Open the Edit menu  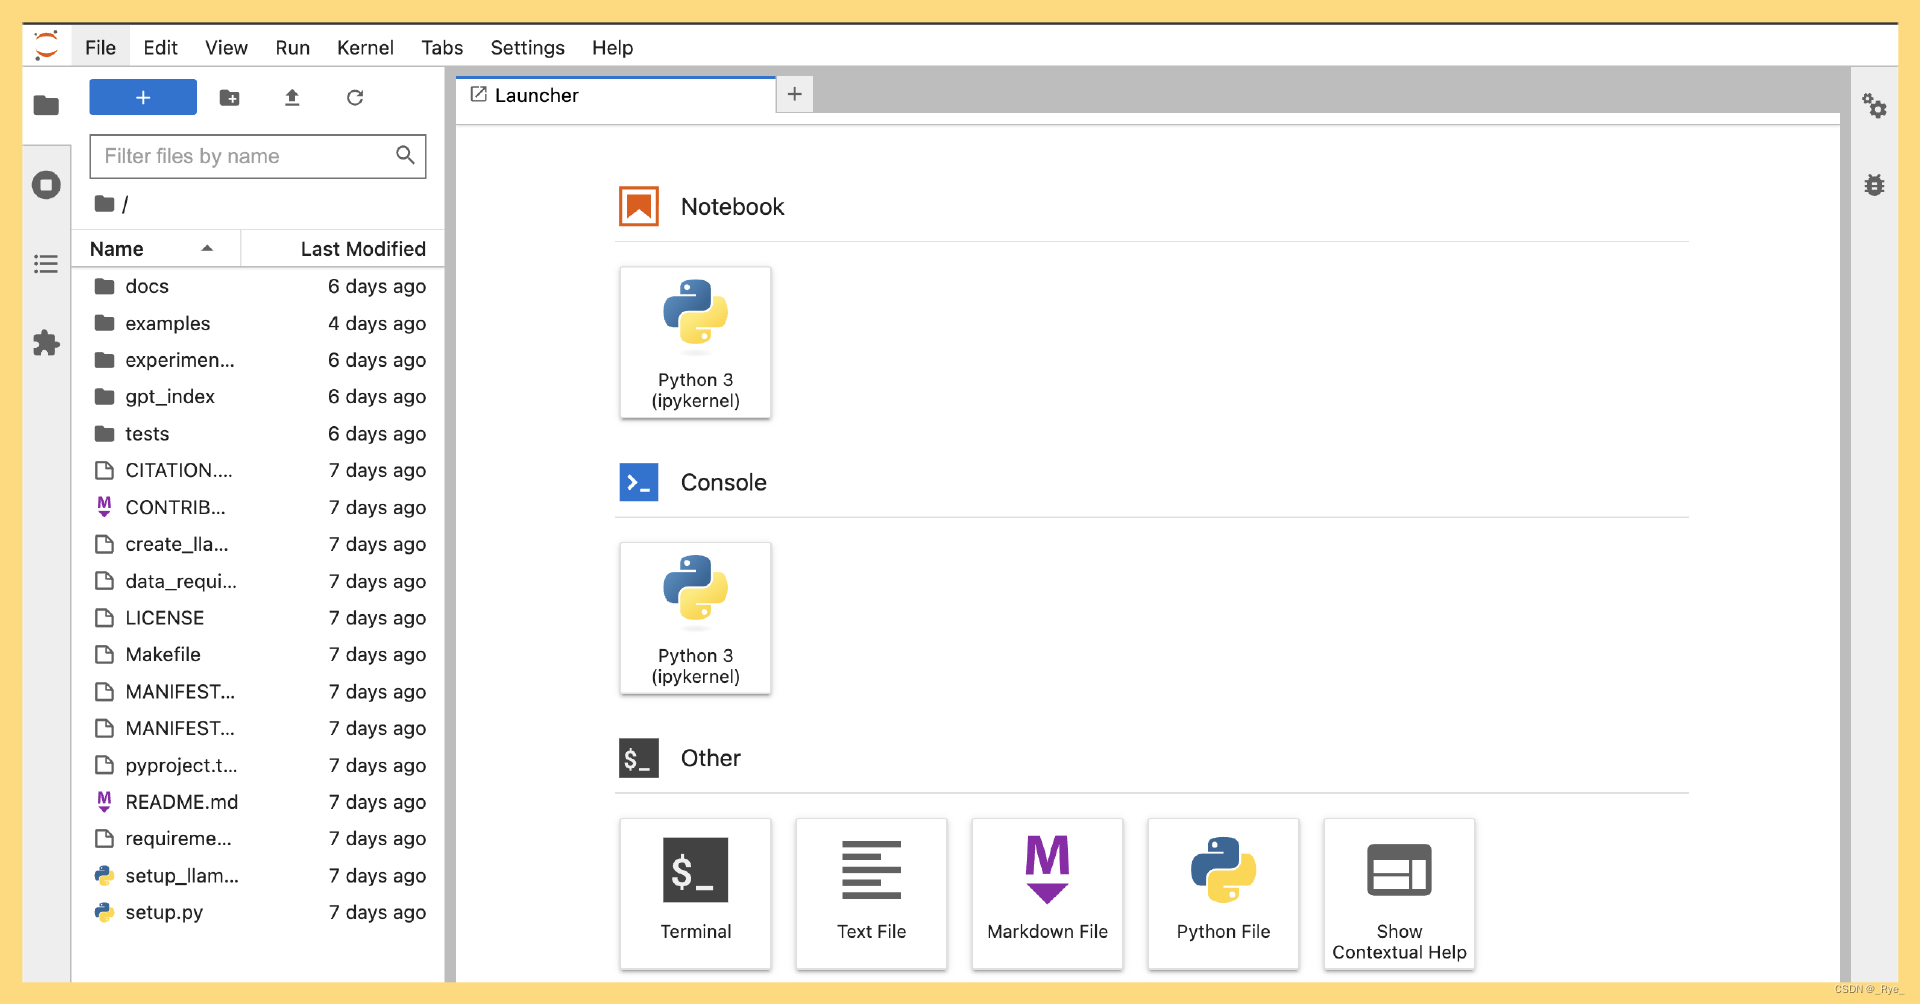(x=160, y=48)
